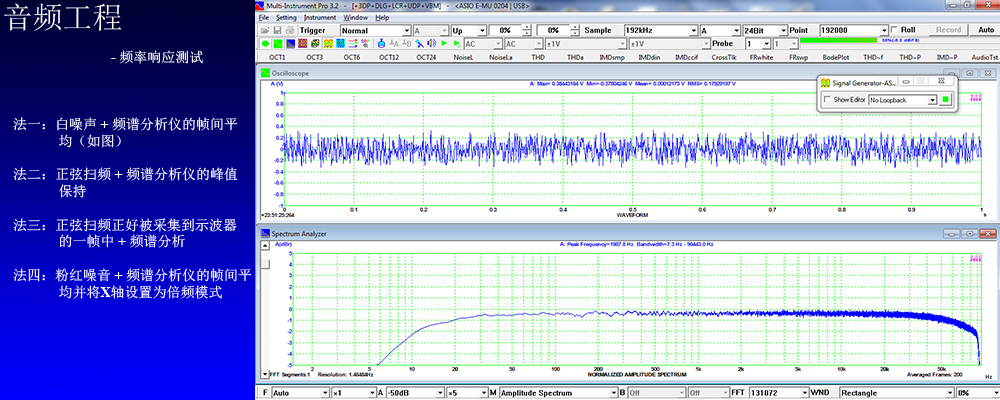Click the speaker output icon

coord(432,43)
